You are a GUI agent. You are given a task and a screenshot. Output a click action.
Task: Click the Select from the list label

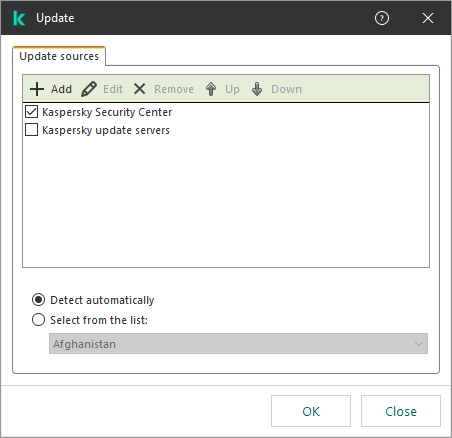99,320
